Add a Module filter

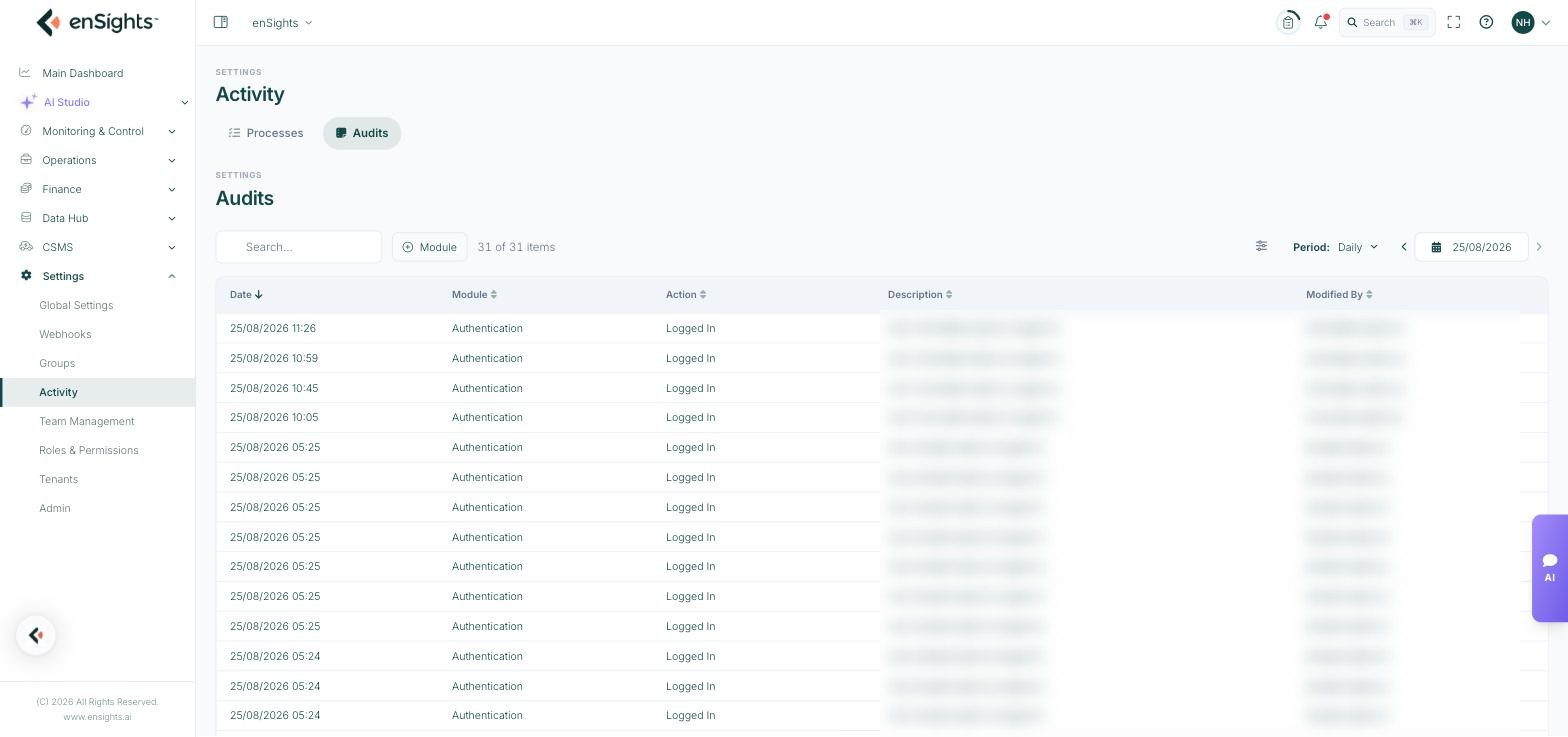pyautogui.click(x=429, y=247)
